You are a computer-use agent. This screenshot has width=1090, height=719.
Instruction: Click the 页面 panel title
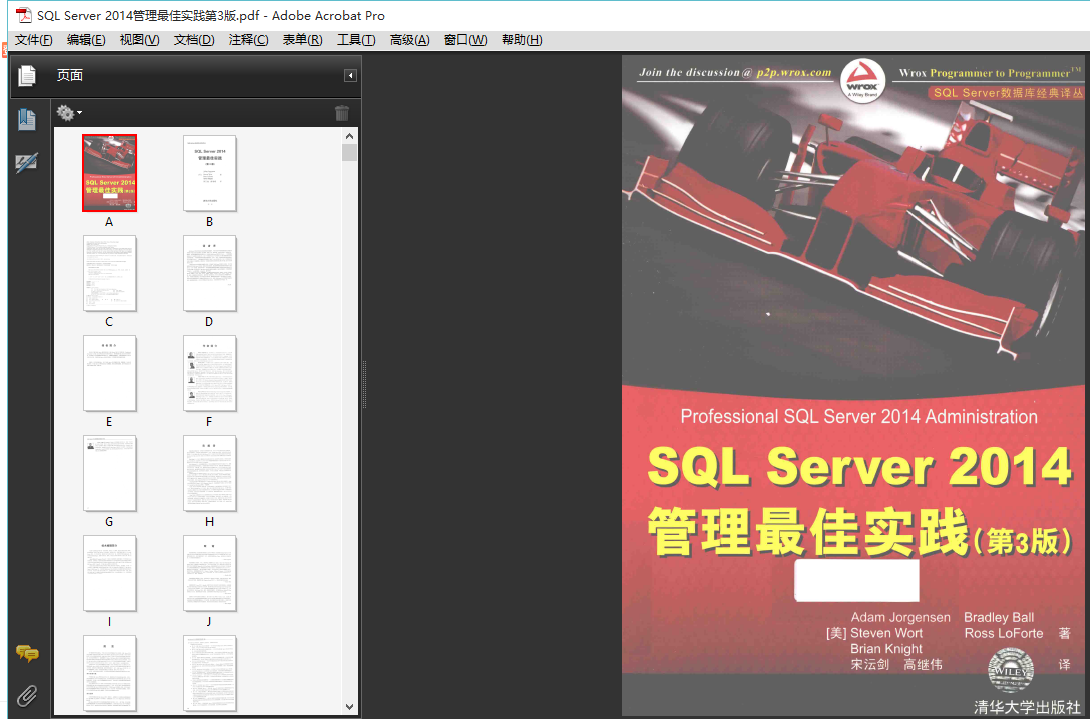point(70,75)
